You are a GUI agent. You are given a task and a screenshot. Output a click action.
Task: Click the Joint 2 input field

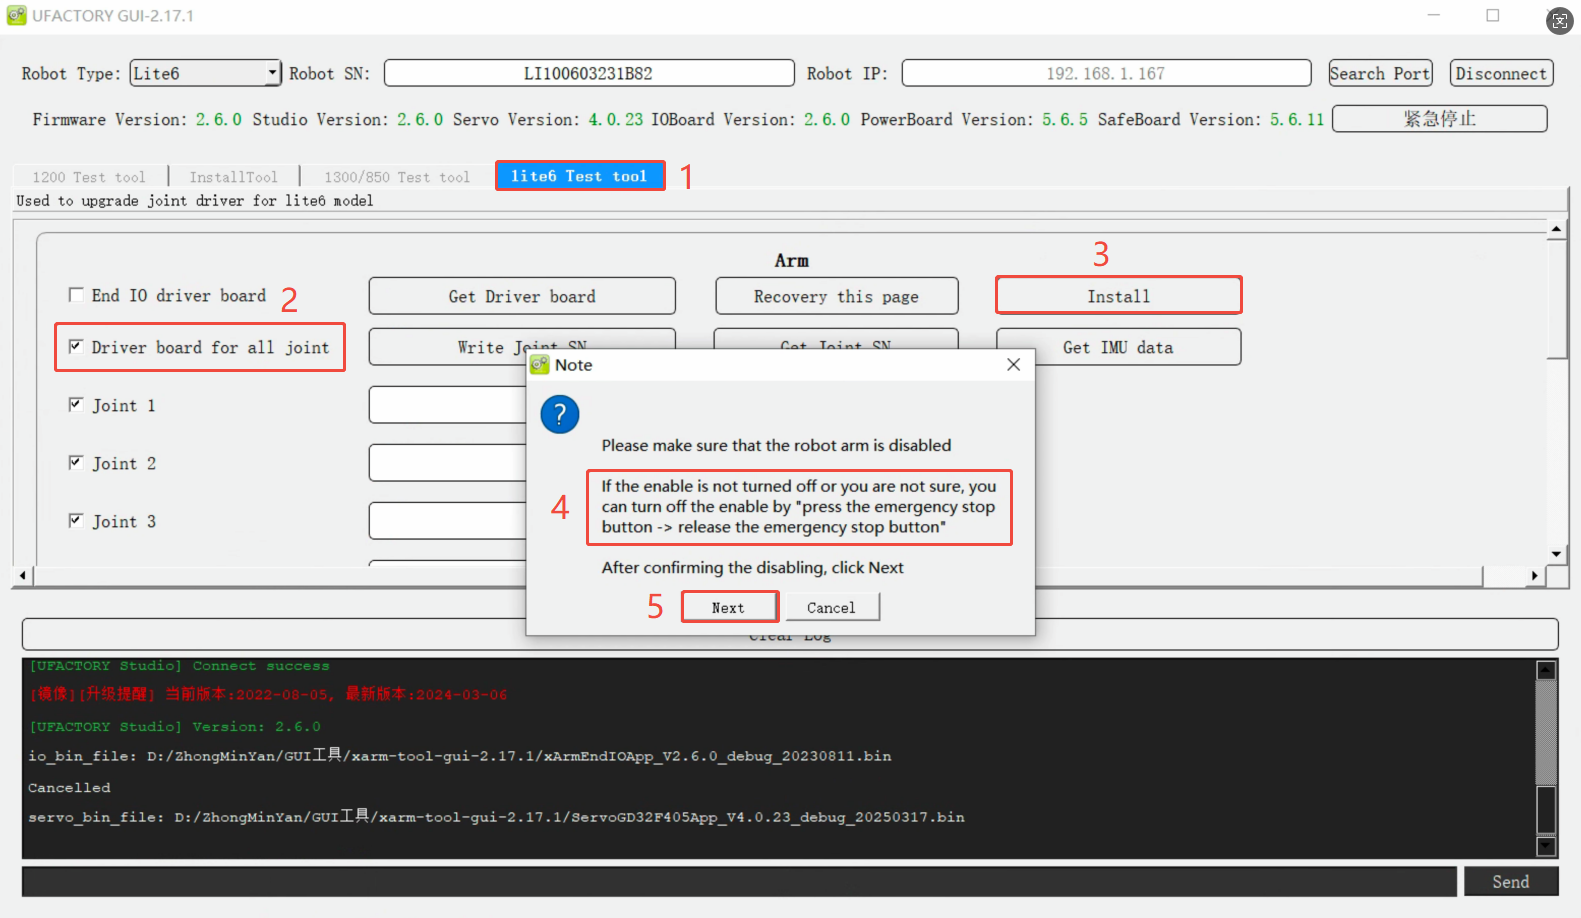(x=448, y=463)
